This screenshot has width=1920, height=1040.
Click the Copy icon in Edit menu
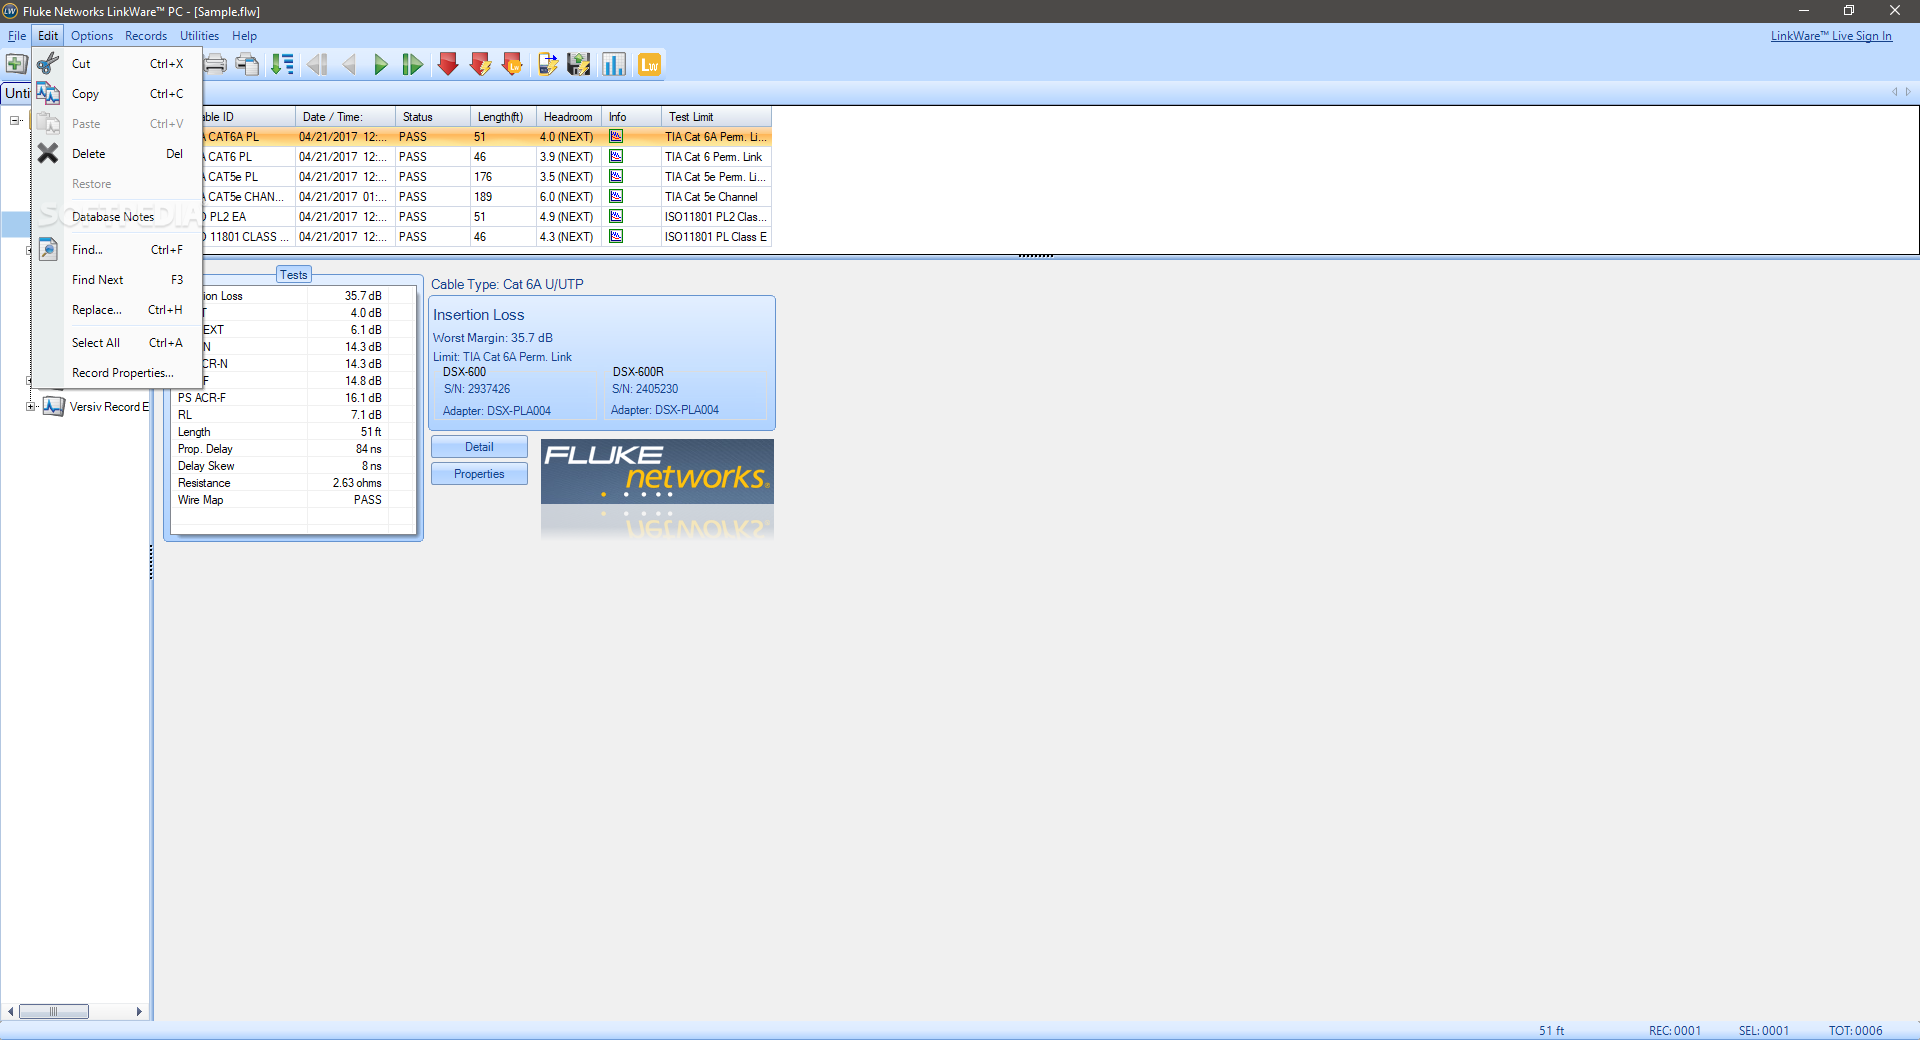tap(48, 94)
